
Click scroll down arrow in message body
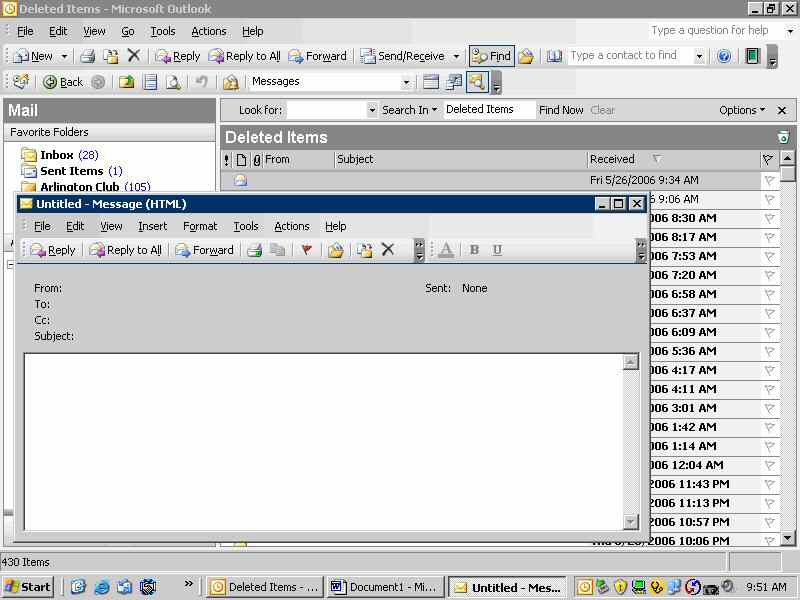click(x=631, y=521)
